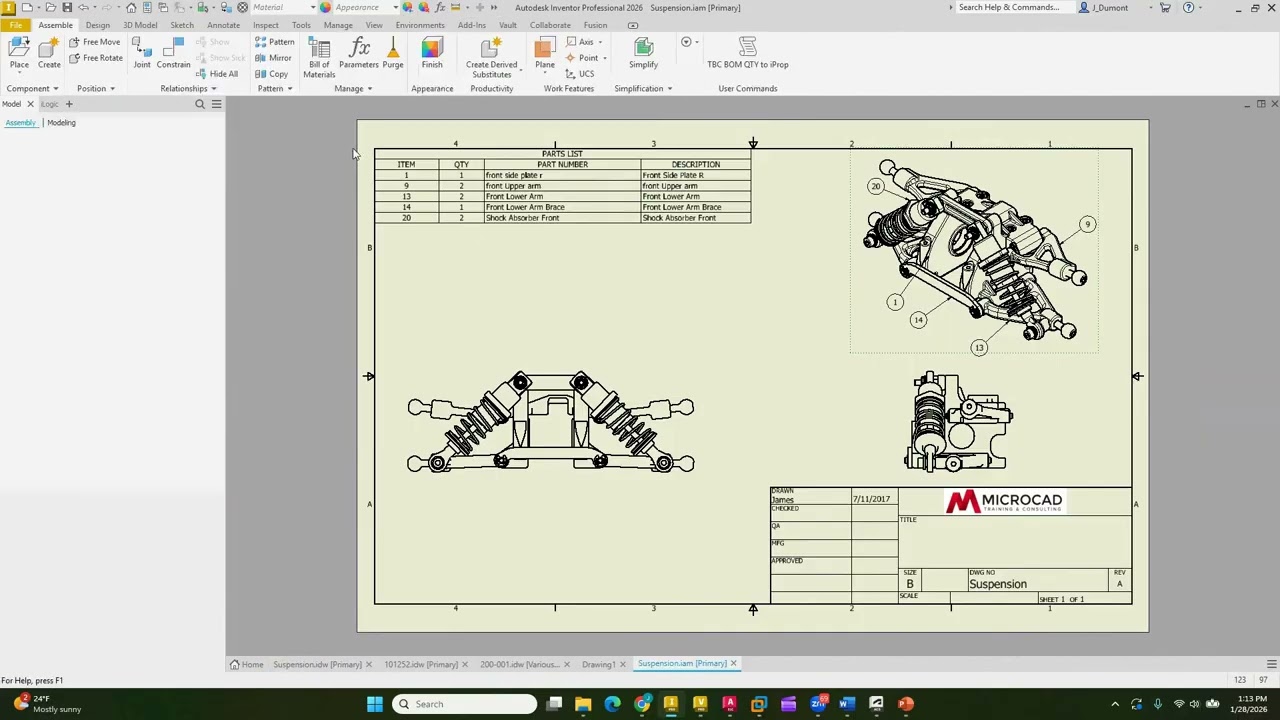Open Bill of Materials
The width and height of the screenshot is (1280, 720).
[x=319, y=57]
